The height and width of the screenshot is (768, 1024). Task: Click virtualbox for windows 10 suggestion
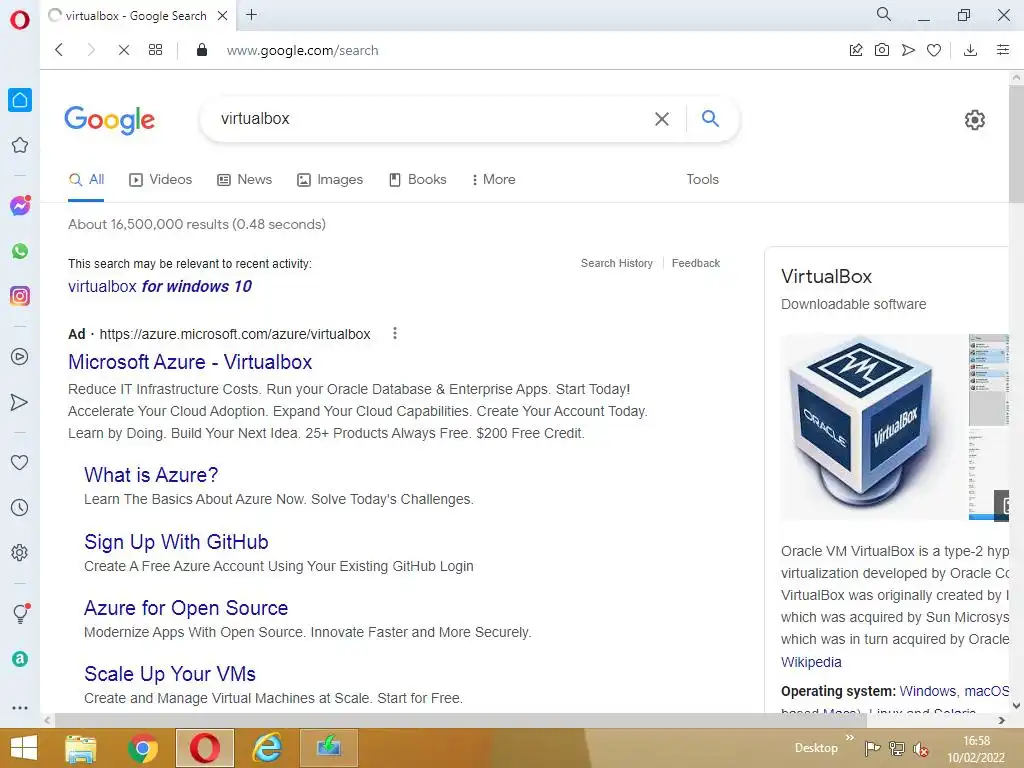[x=160, y=286]
